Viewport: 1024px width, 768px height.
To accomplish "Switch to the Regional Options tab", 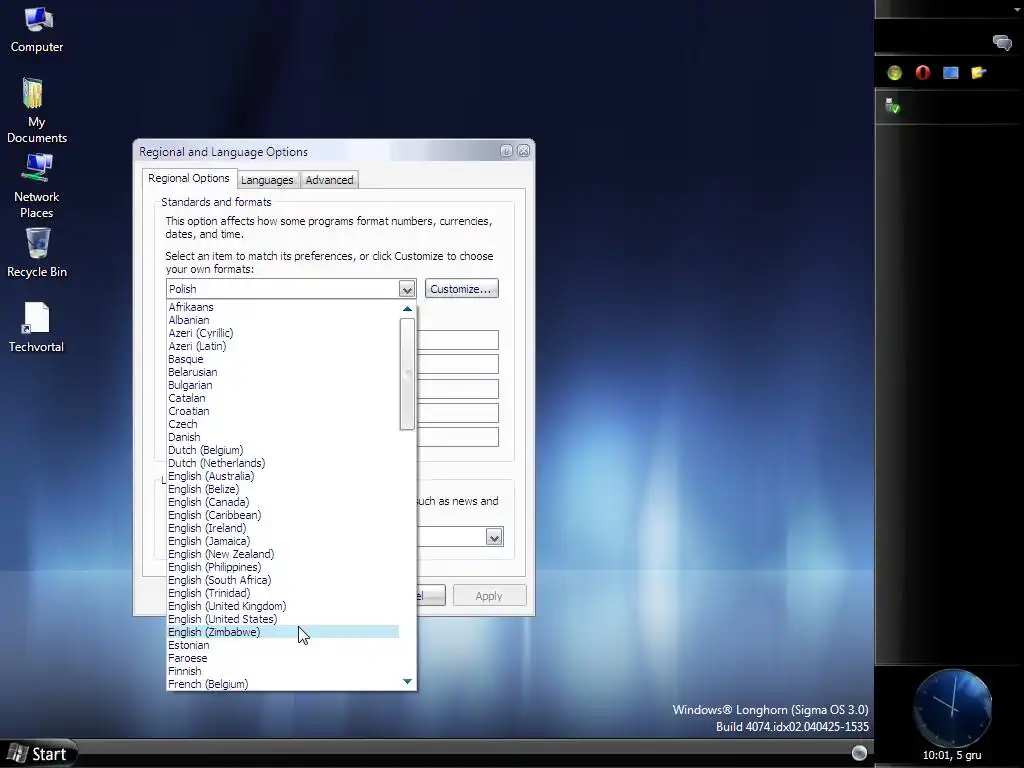I will (189, 178).
